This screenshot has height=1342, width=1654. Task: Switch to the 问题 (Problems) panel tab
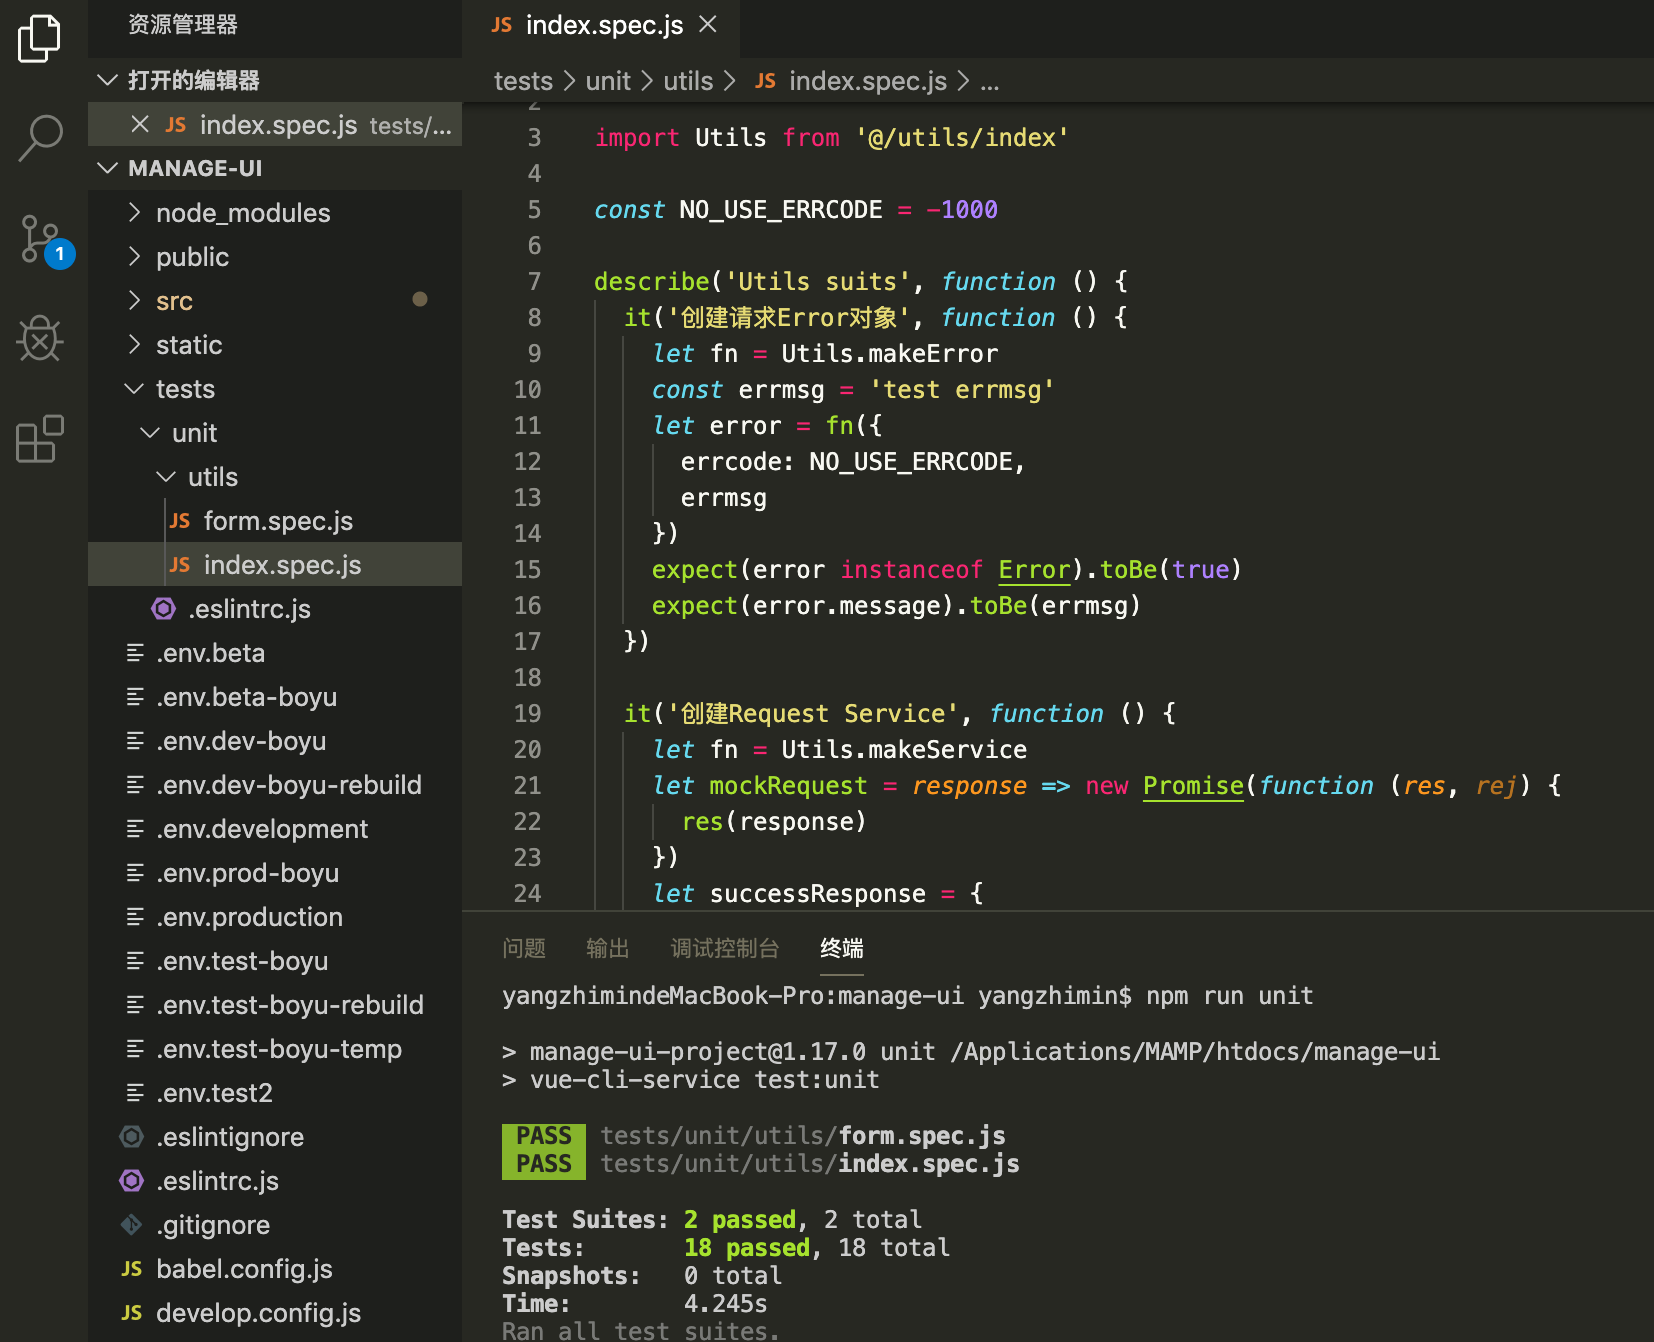[524, 948]
